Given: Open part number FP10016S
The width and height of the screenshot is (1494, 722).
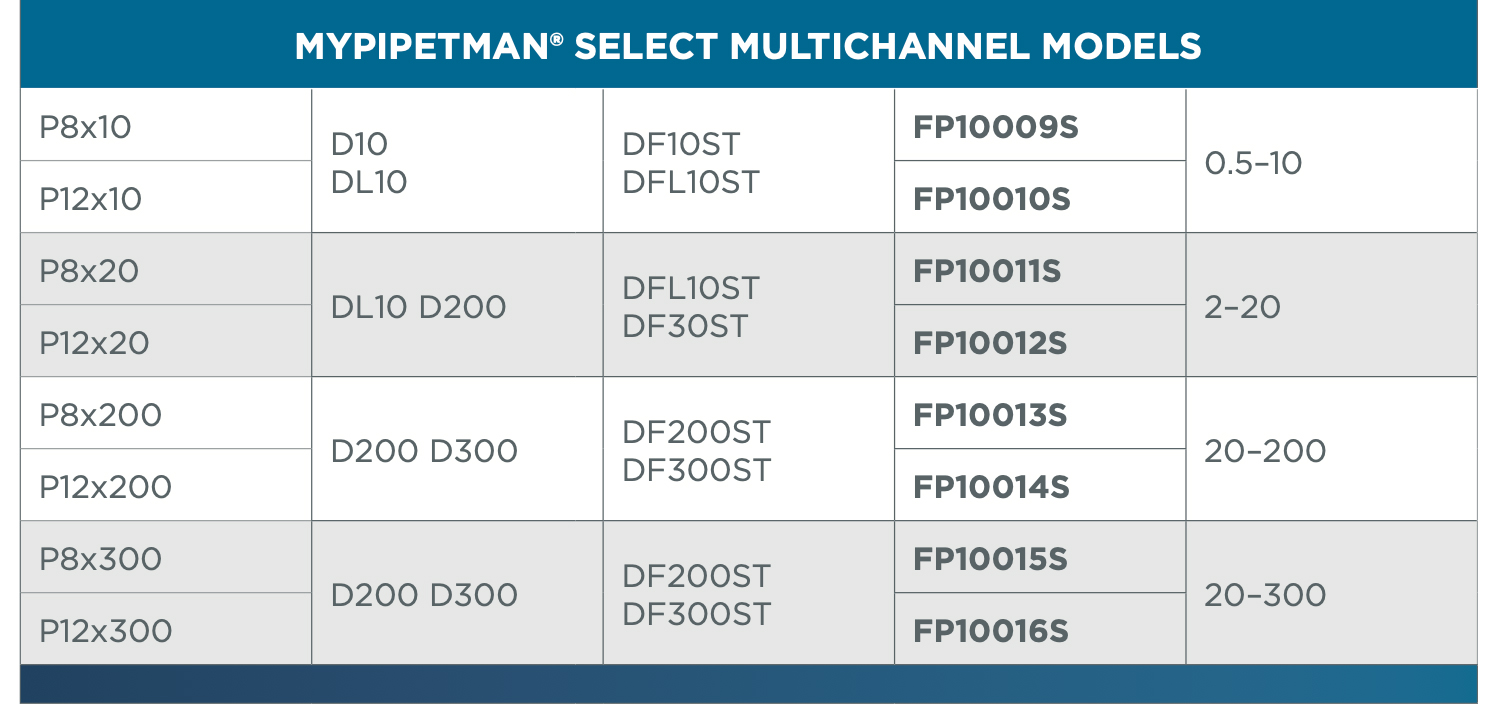Looking at the screenshot, I should (x=990, y=631).
